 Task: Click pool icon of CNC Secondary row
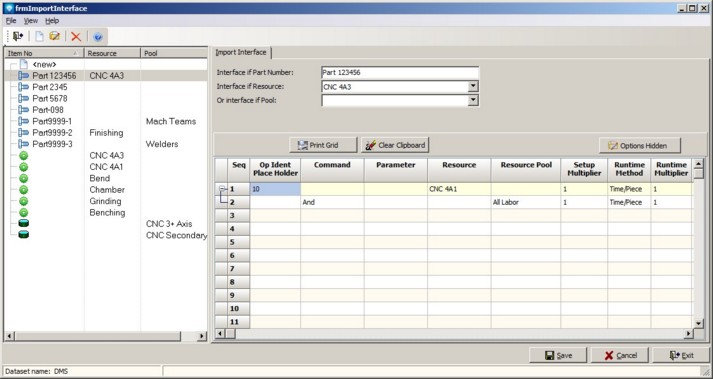point(24,235)
